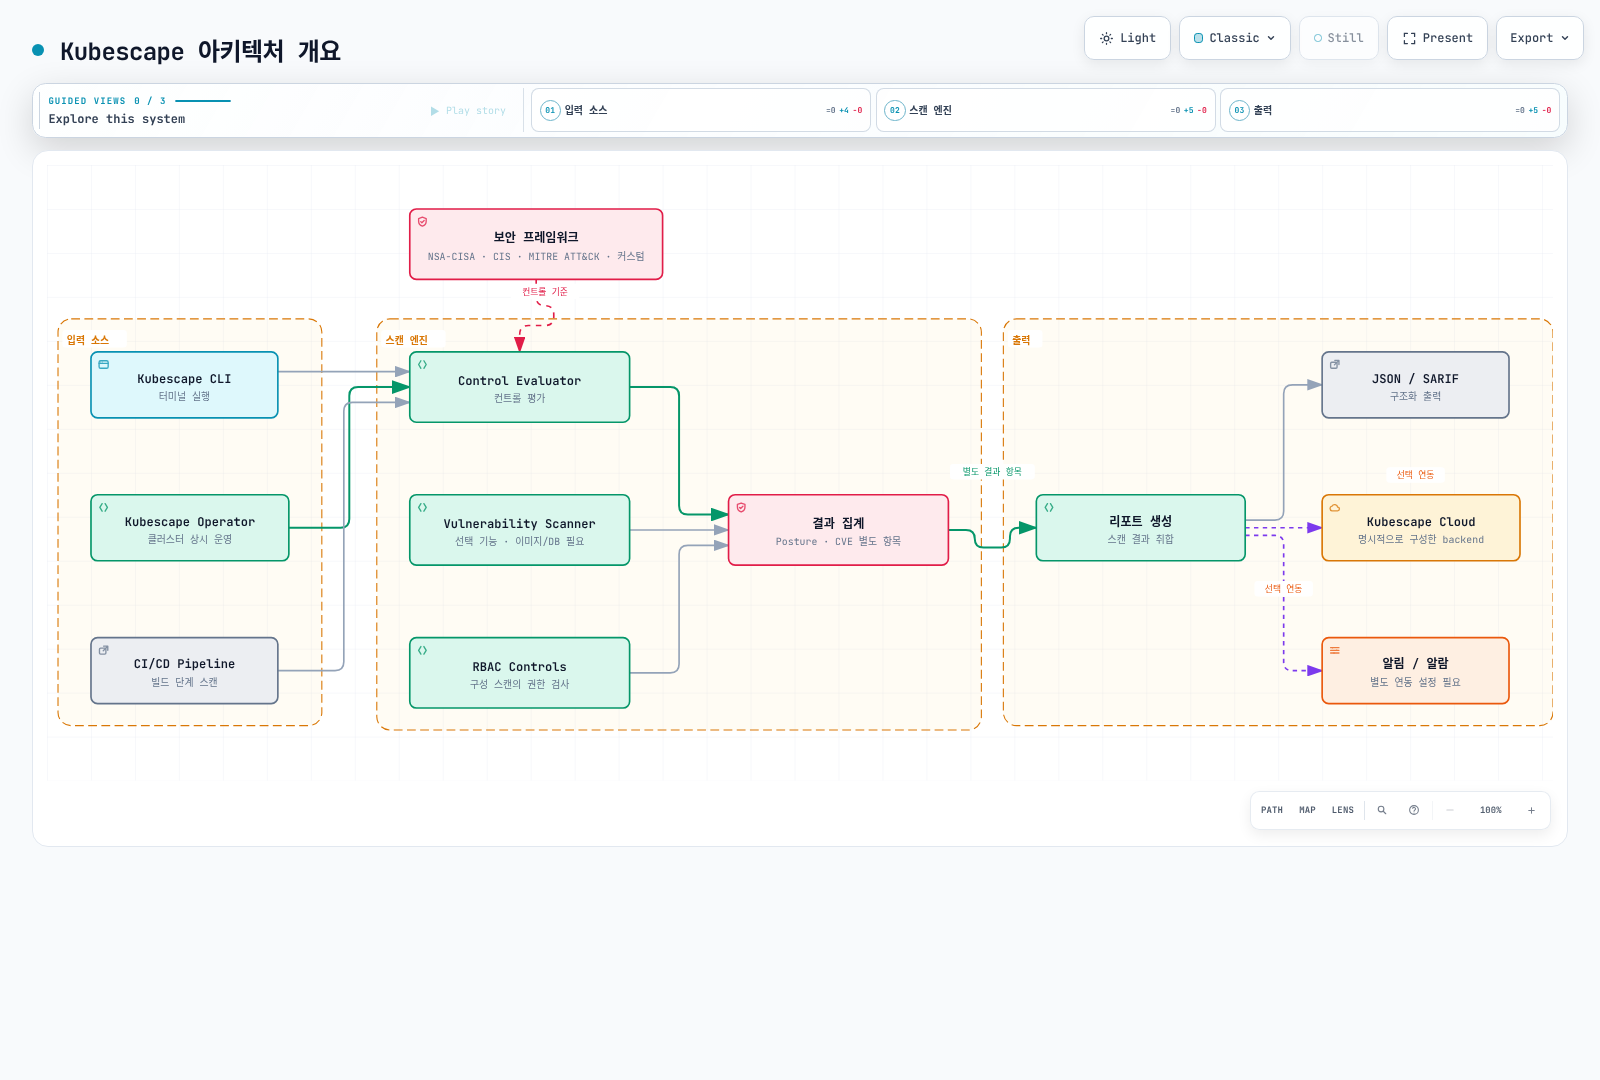Image resolution: width=1600 pixels, height=1080 pixels.
Task: Click the 컨트롤 기준 edge label
Action: [545, 292]
